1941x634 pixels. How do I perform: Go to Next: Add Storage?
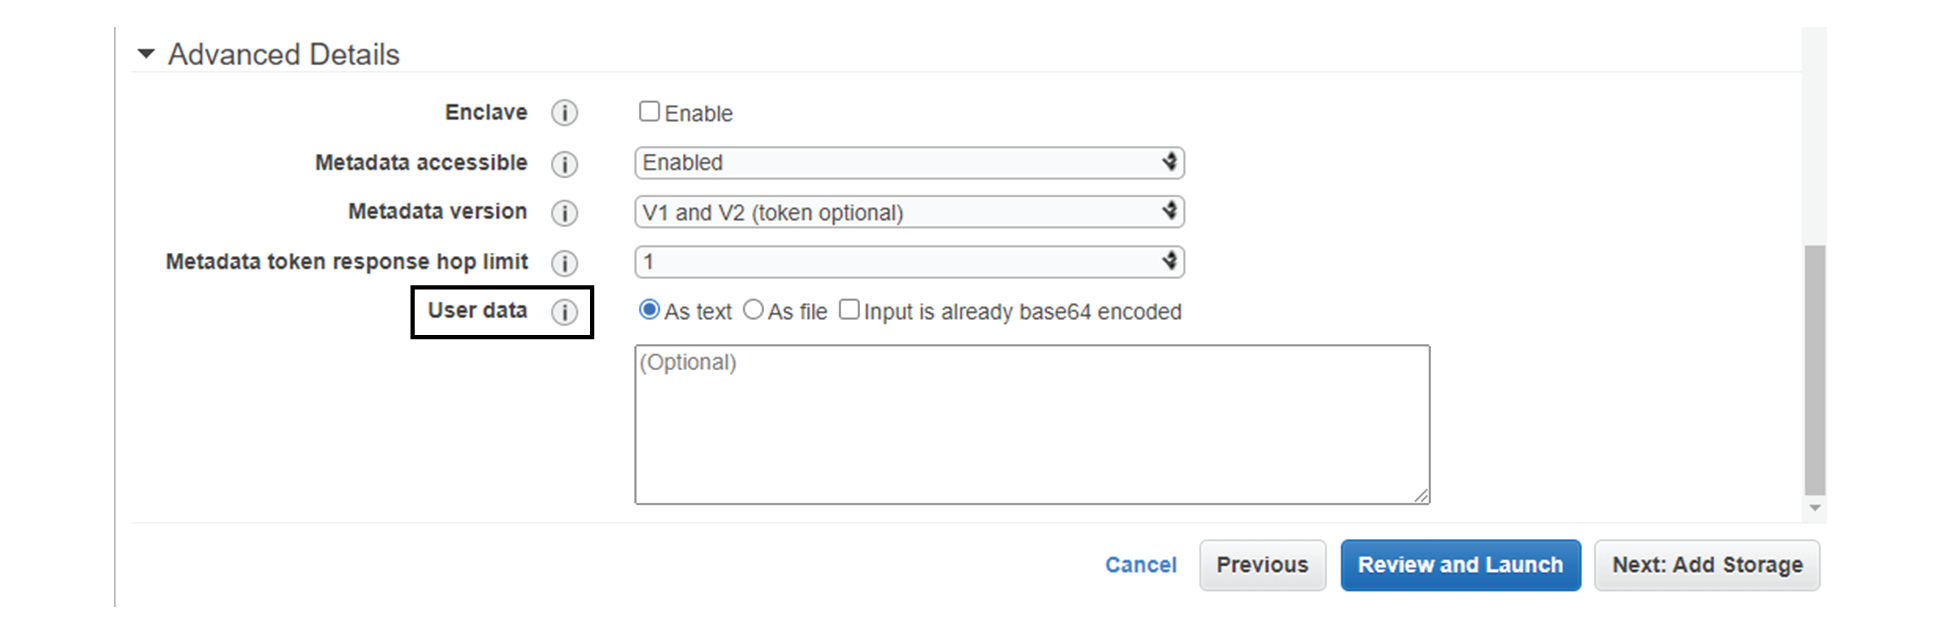click(1707, 565)
